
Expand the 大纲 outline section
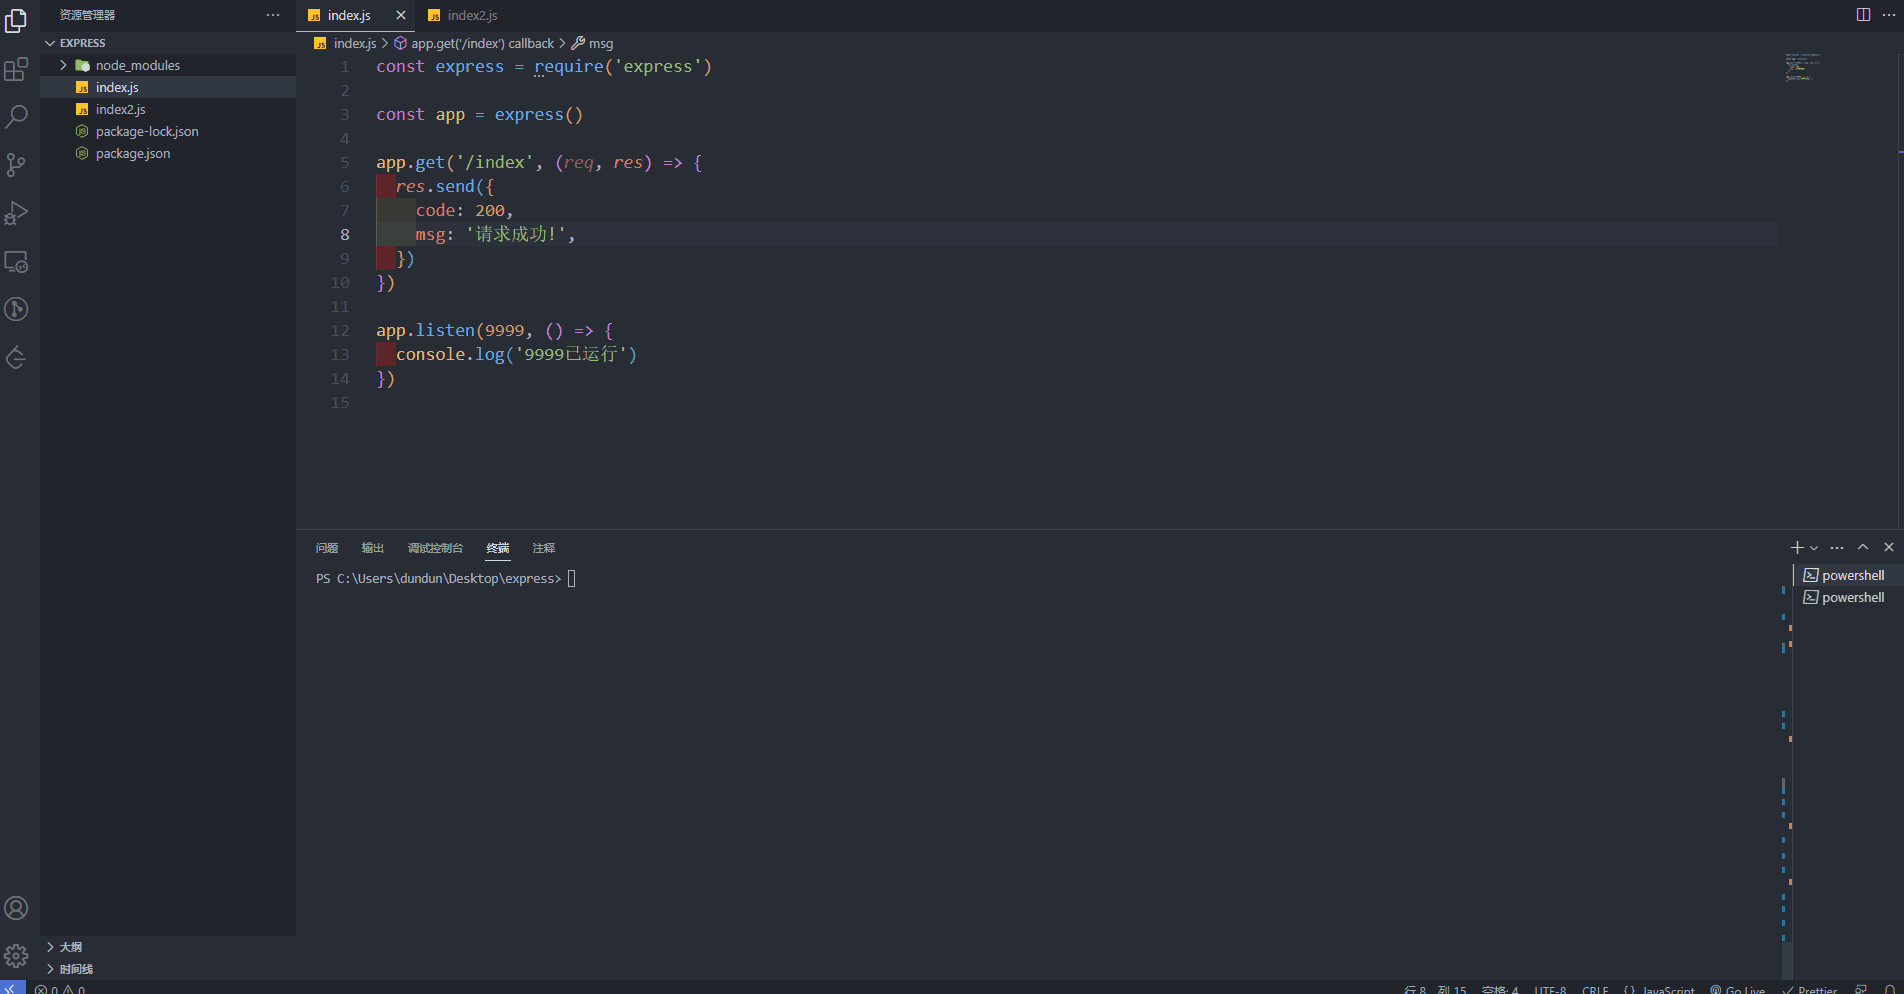[168, 947]
